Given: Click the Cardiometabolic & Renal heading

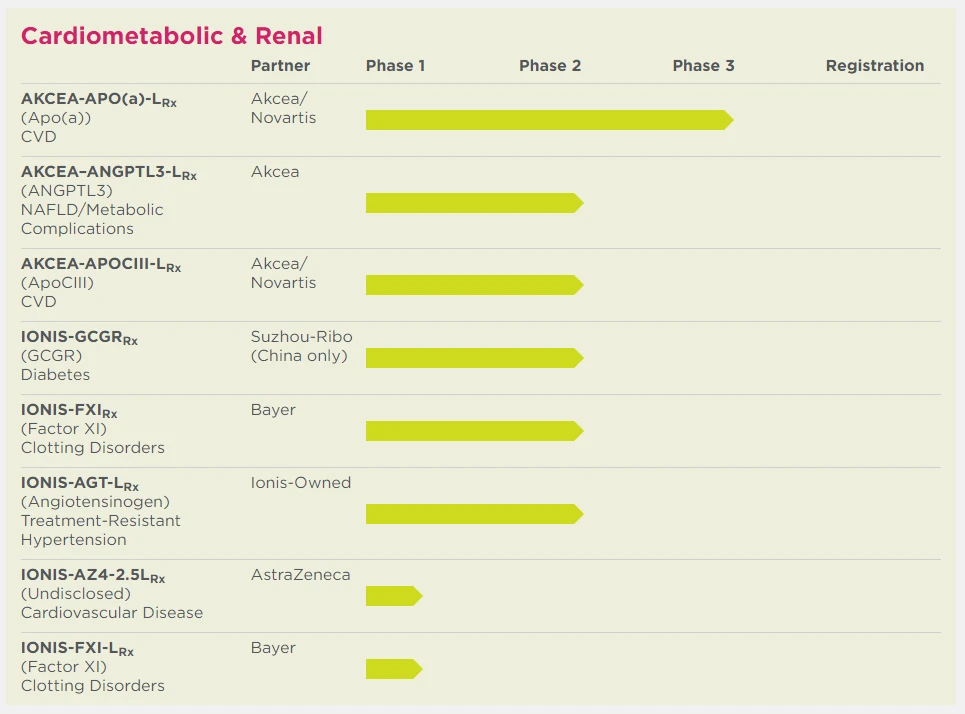Looking at the screenshot, I should click(171, 36).
